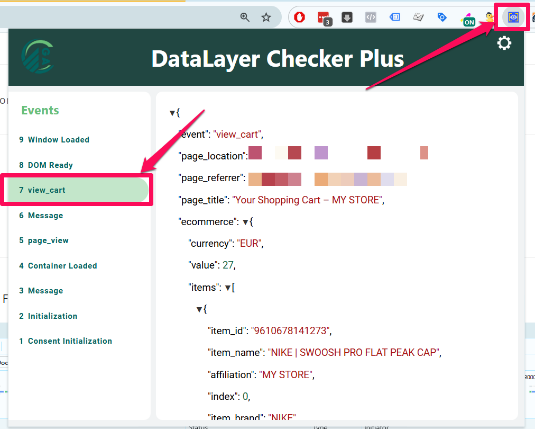
Task: Bookmark this page with the star icon
Action: pyautogui.click(x=266, y=17)
